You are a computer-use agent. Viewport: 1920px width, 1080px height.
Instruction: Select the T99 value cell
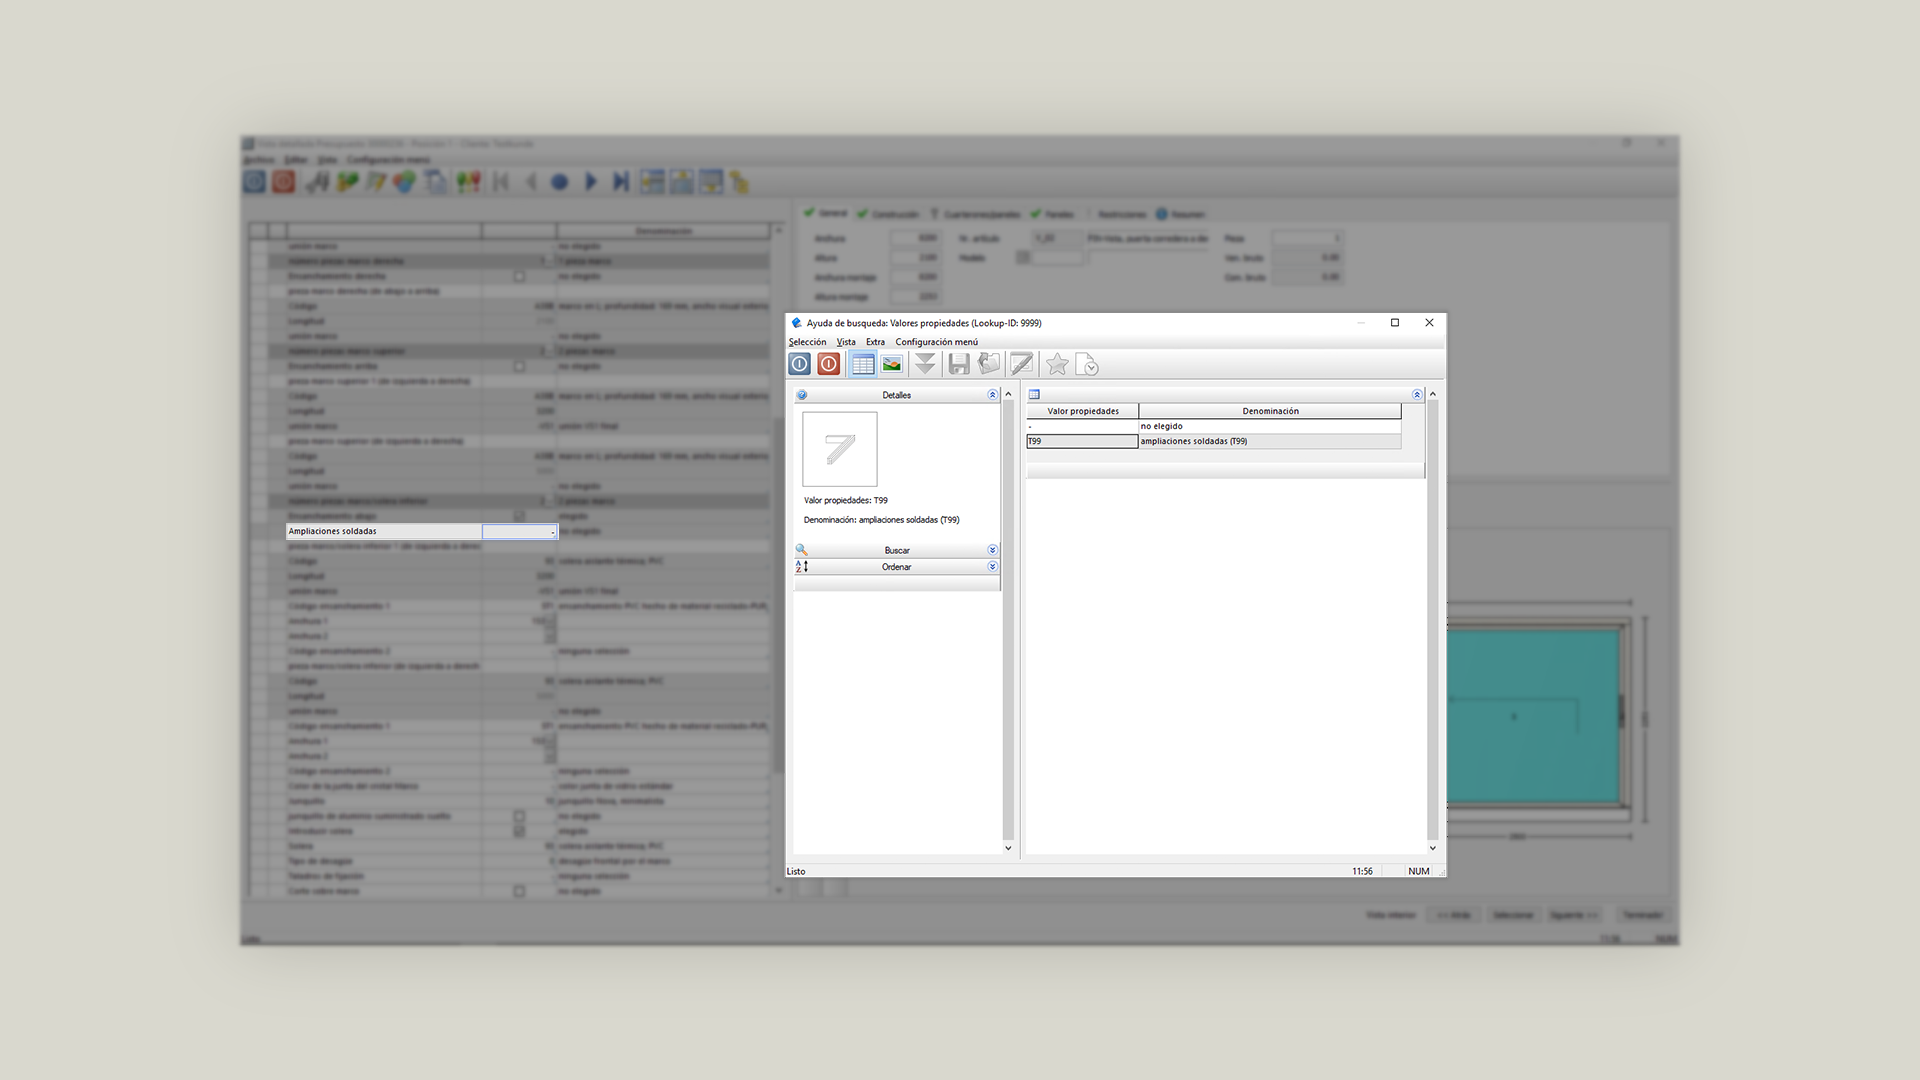[x=1083, y=441]
